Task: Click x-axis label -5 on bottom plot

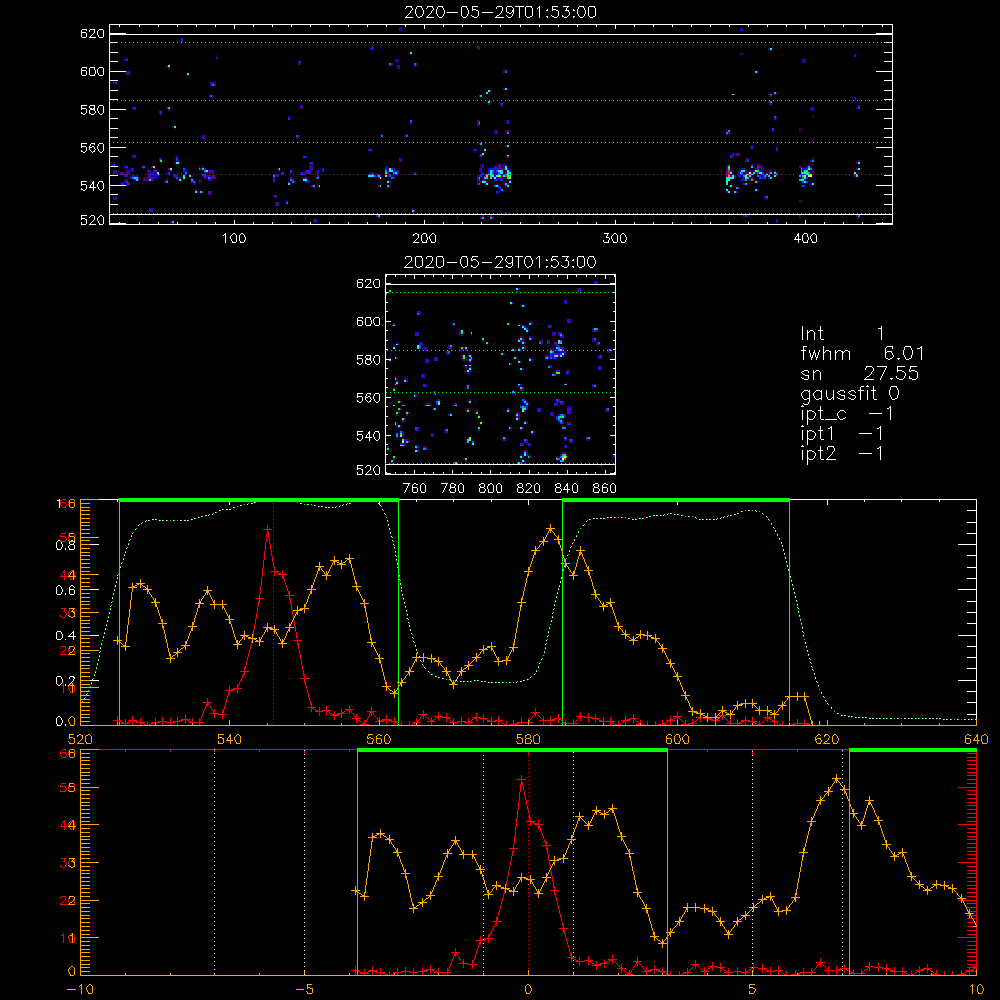Action: [304, 989]
